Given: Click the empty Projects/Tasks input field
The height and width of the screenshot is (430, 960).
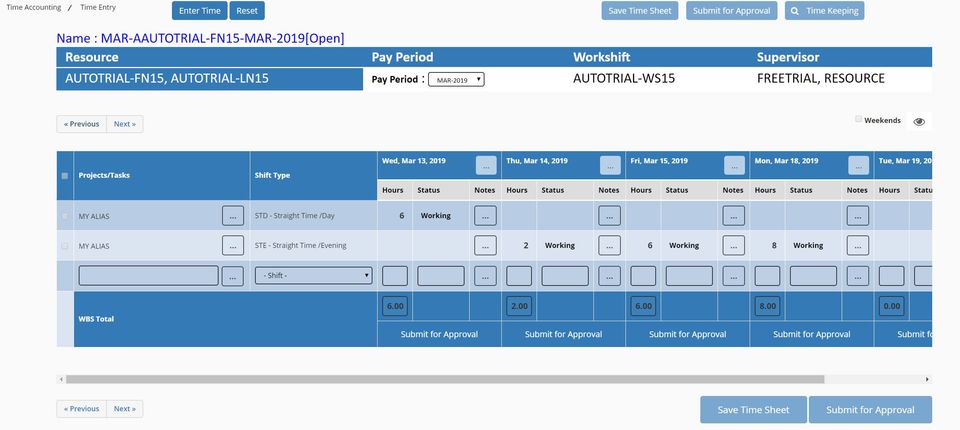Looking at the screenshot, I should (x=148, y=276).
